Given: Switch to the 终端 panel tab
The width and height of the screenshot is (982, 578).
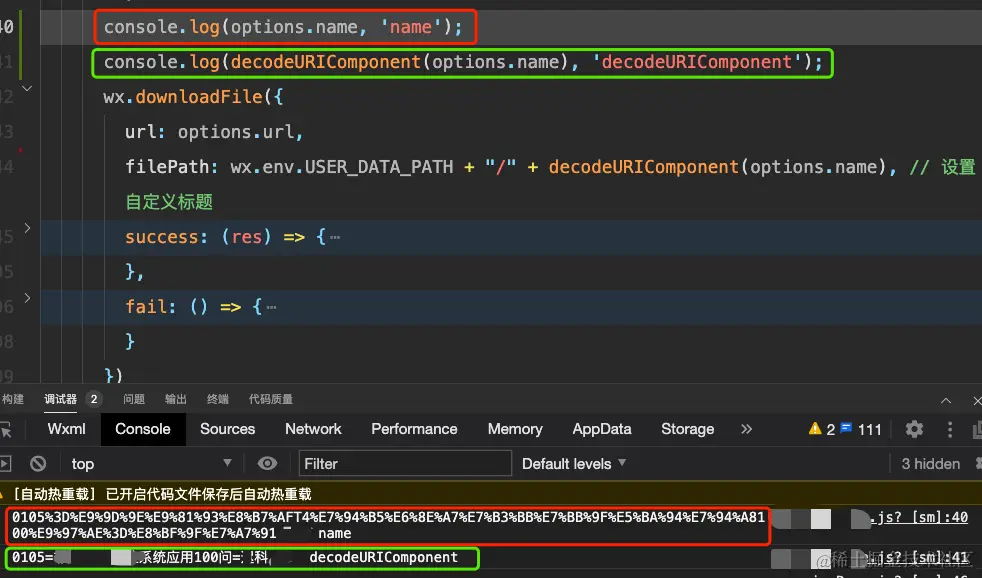Looking at the screenshot, I should click(218, 399).
